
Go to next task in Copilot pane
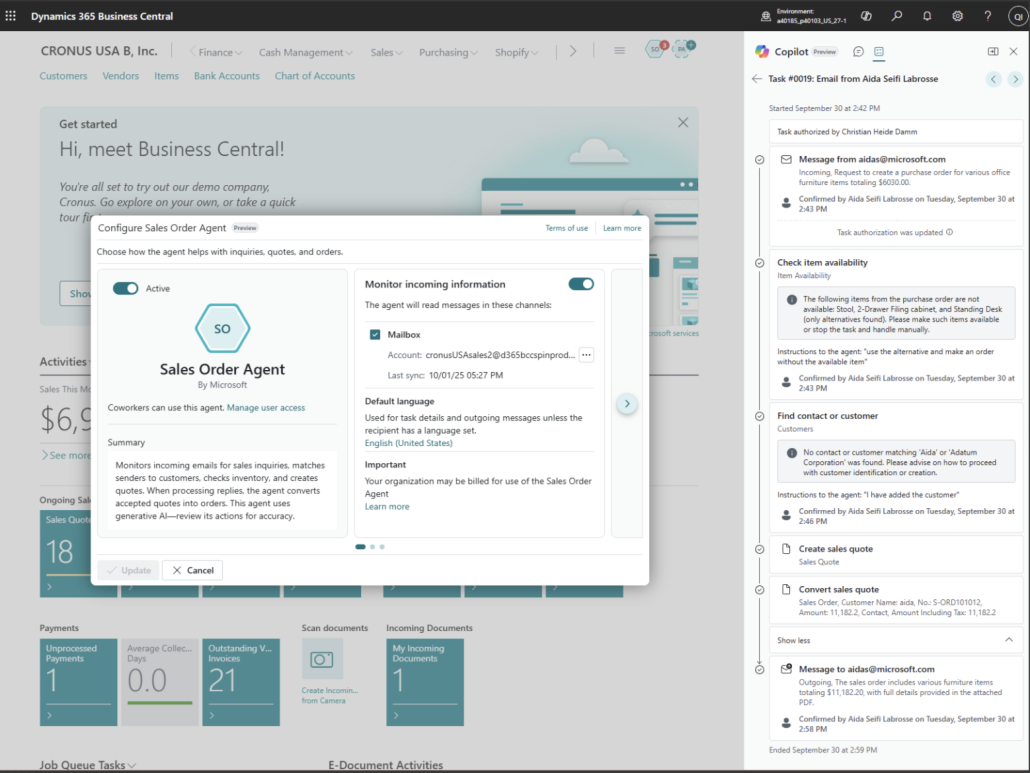pos(1016,79)
